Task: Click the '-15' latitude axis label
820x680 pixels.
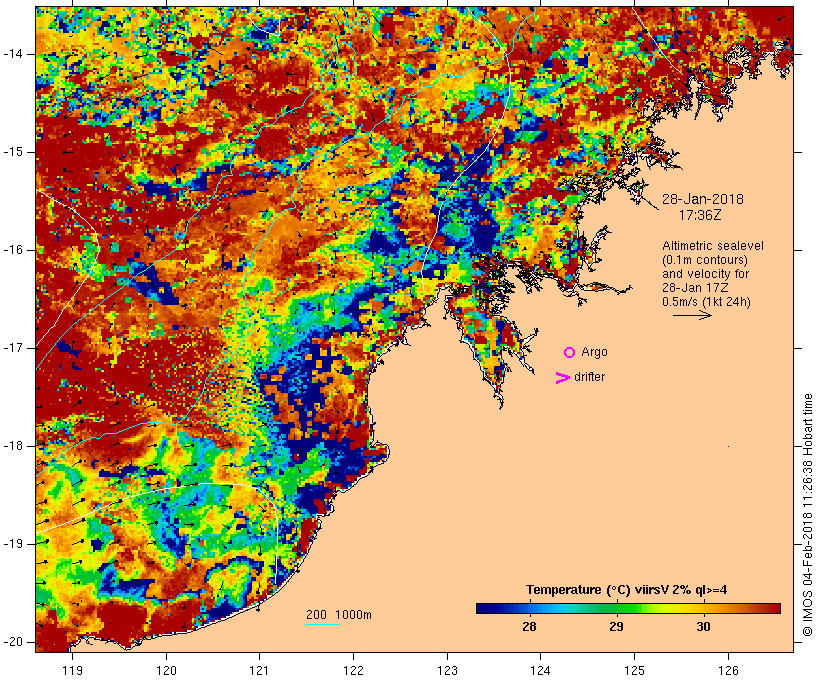Action: (13, 152)
